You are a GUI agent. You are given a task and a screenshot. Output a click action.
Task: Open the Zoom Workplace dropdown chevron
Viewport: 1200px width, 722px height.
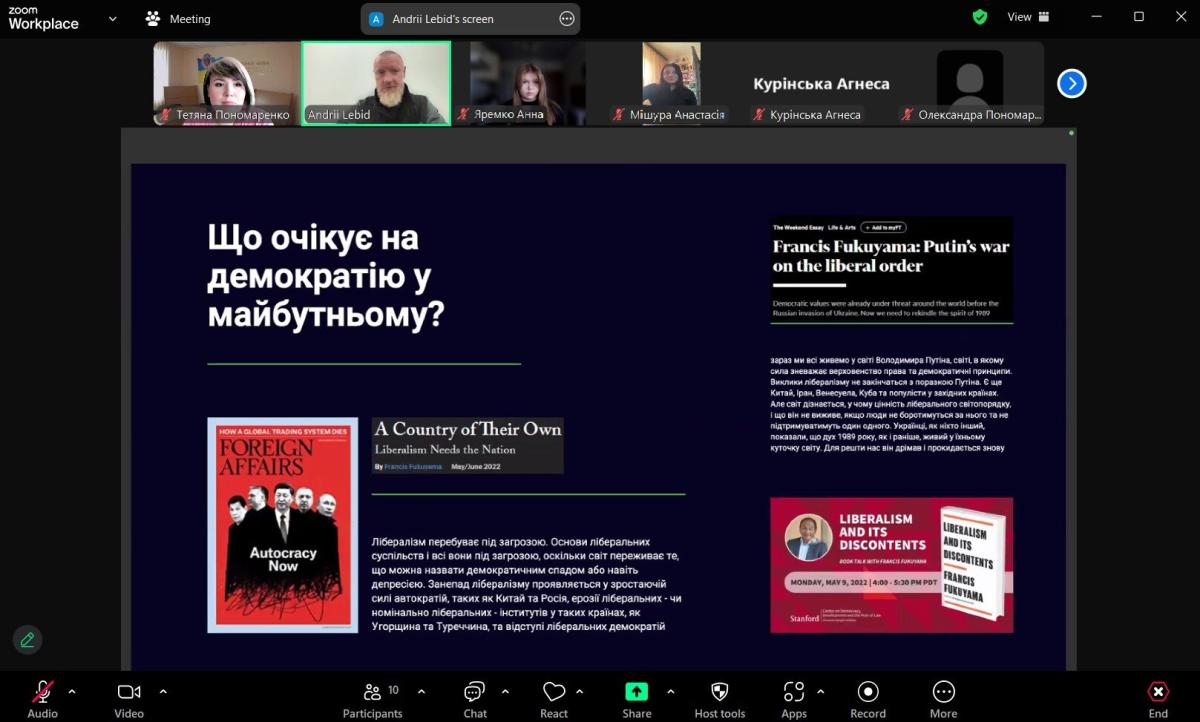[112, 18]
